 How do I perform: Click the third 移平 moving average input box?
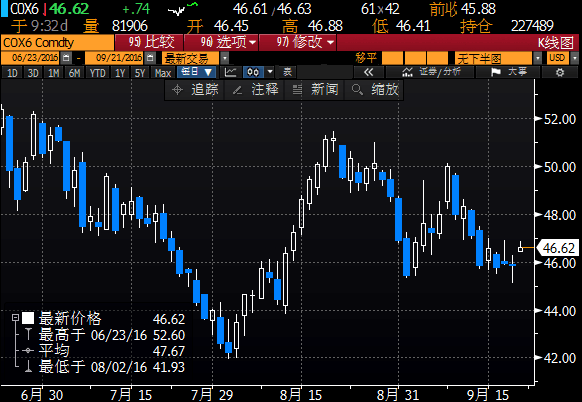pos(437,58)
